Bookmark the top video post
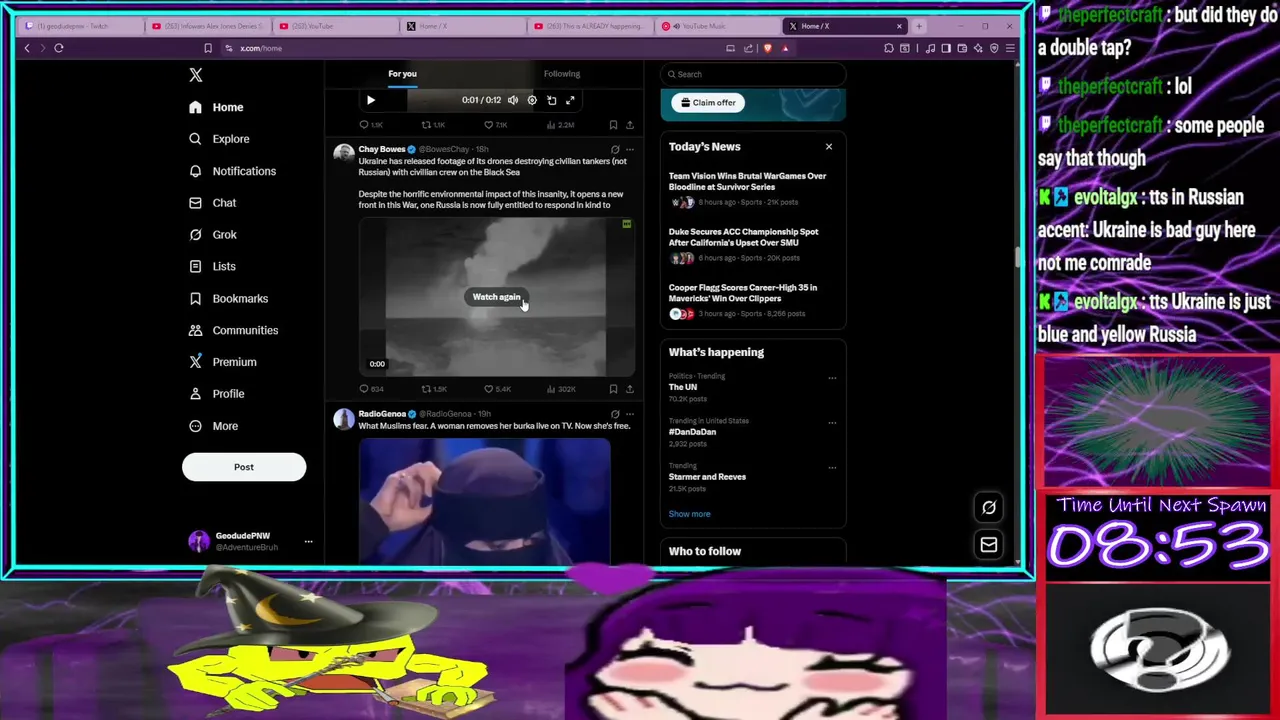Viewport: 1280px width, 720px height. pos(613,125)
